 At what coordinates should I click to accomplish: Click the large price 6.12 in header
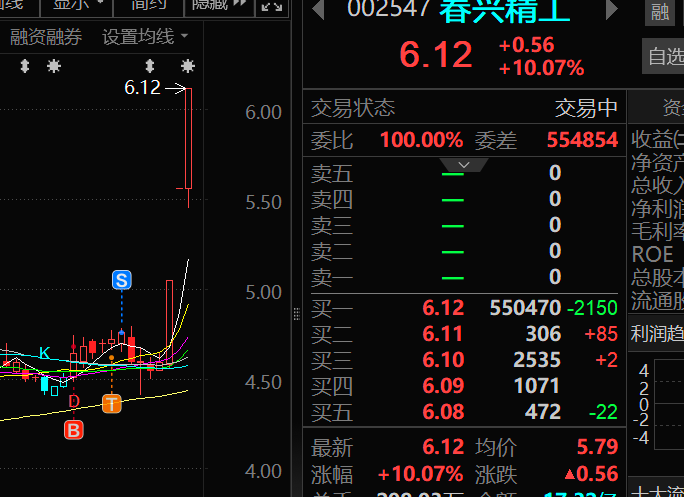(x=436, y=55)
